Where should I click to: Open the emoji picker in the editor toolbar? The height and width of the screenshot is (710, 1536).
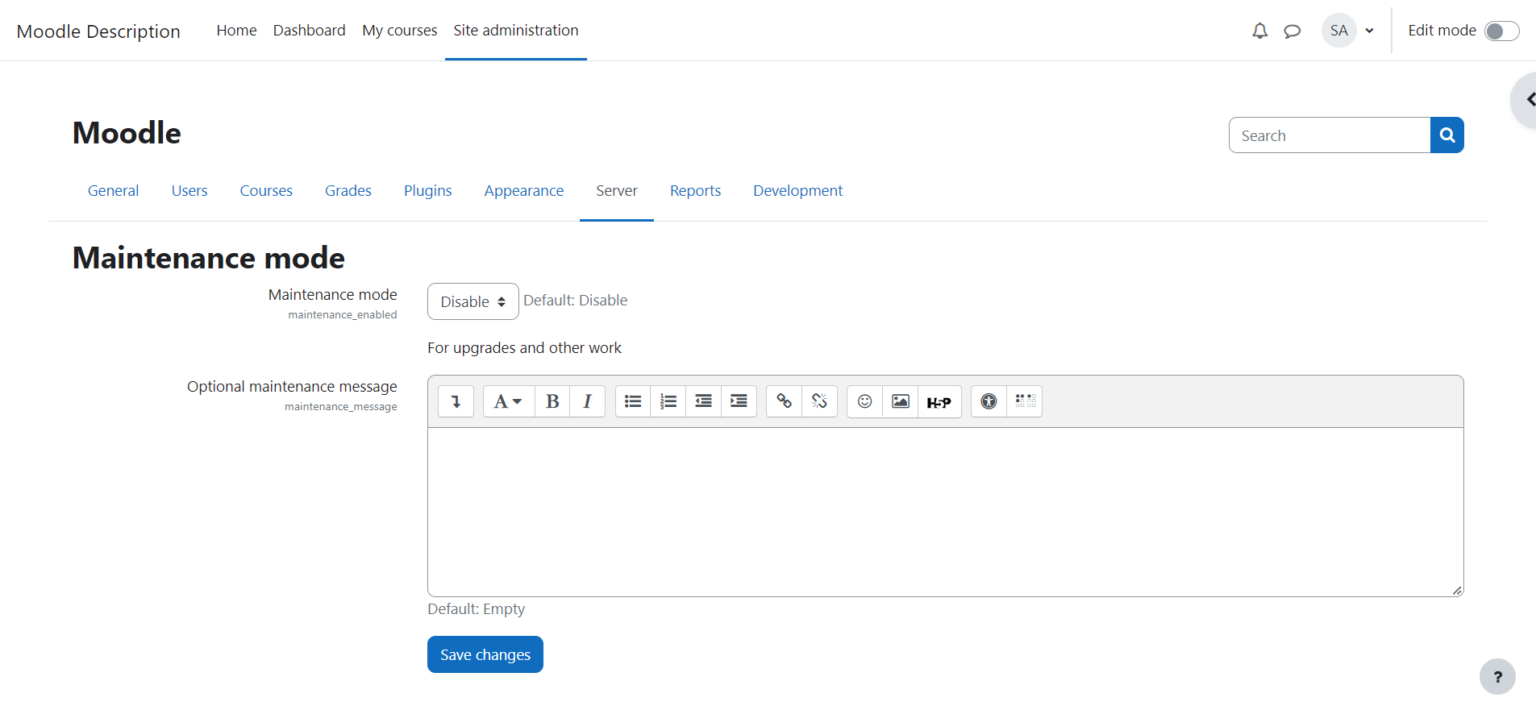tap(864, 401)
